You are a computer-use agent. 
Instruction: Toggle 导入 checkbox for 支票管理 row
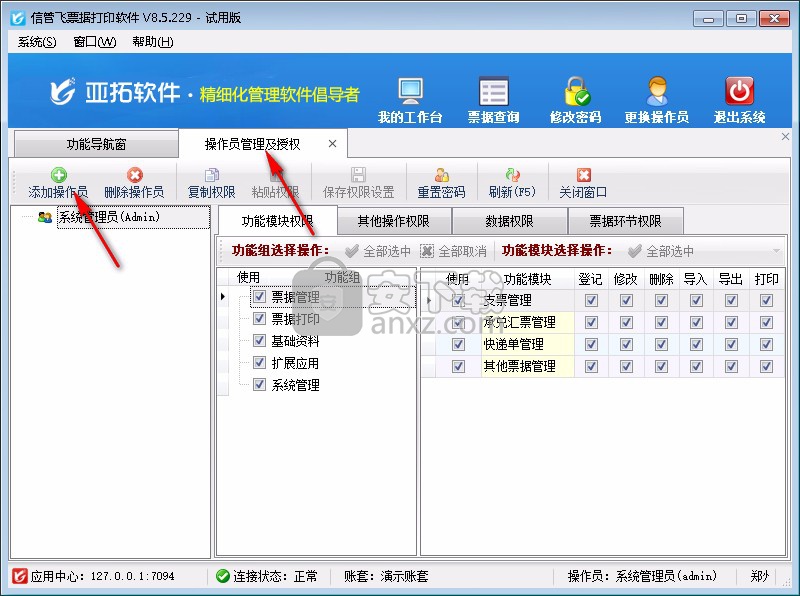tap(696, 301)
